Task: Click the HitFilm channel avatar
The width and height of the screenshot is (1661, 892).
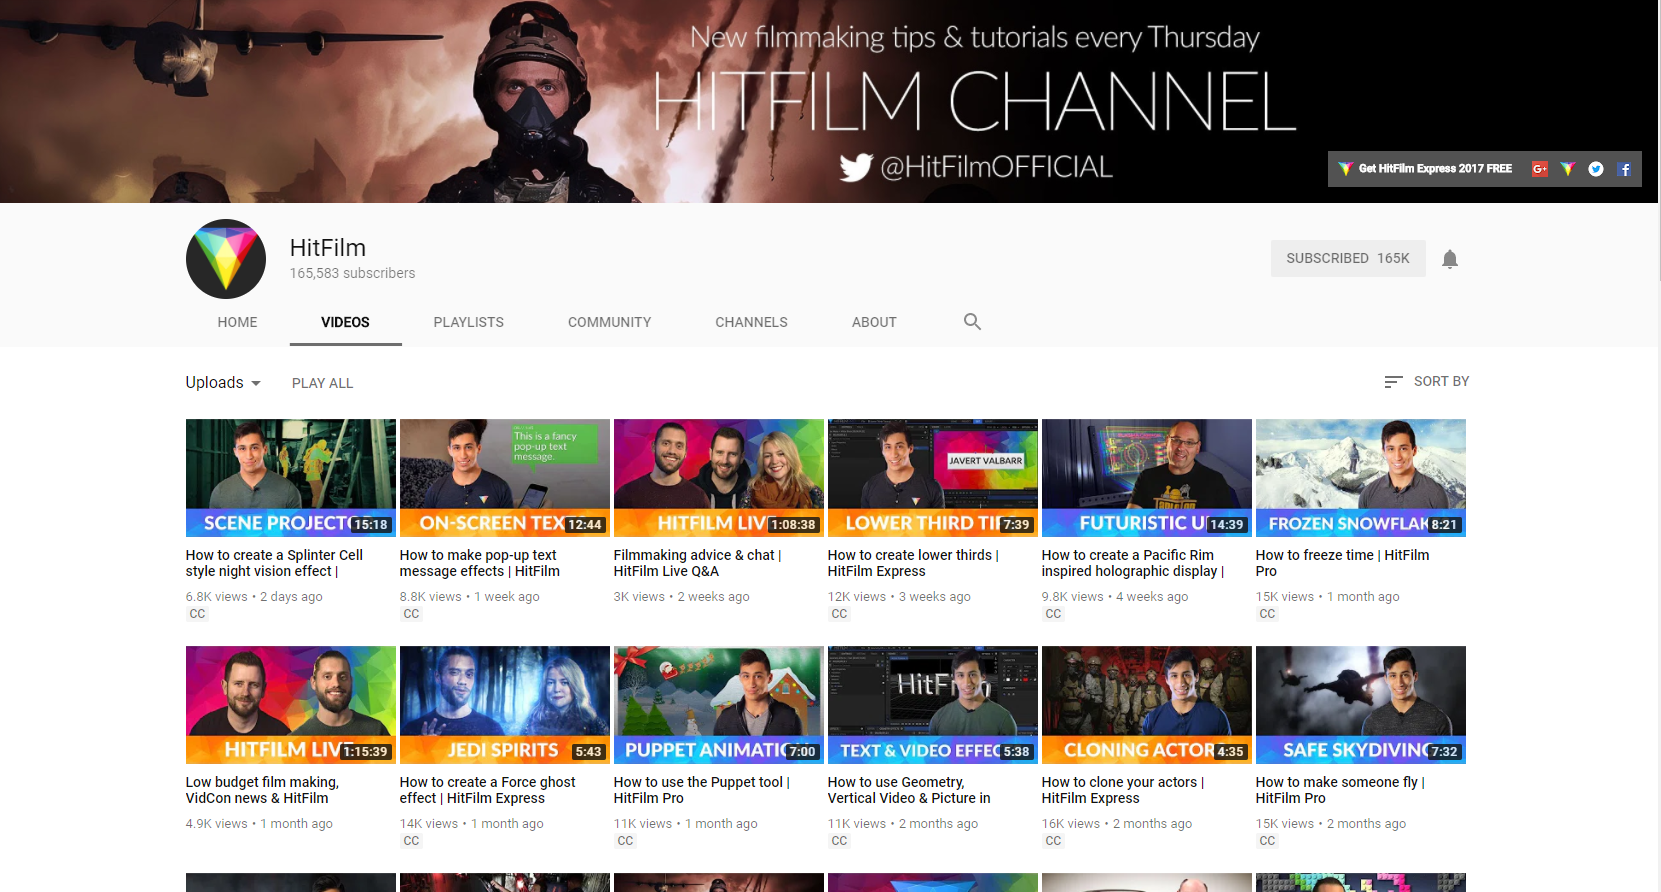Action: 226,259
